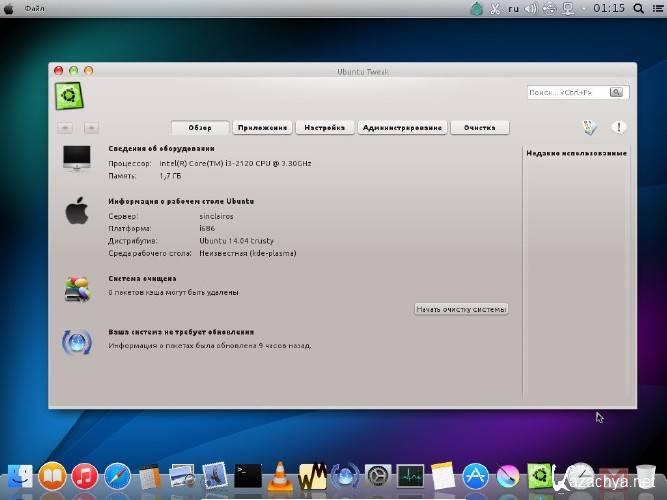Switch to the Приложения tab
This screenshot has height=500, width=667.
263,128
